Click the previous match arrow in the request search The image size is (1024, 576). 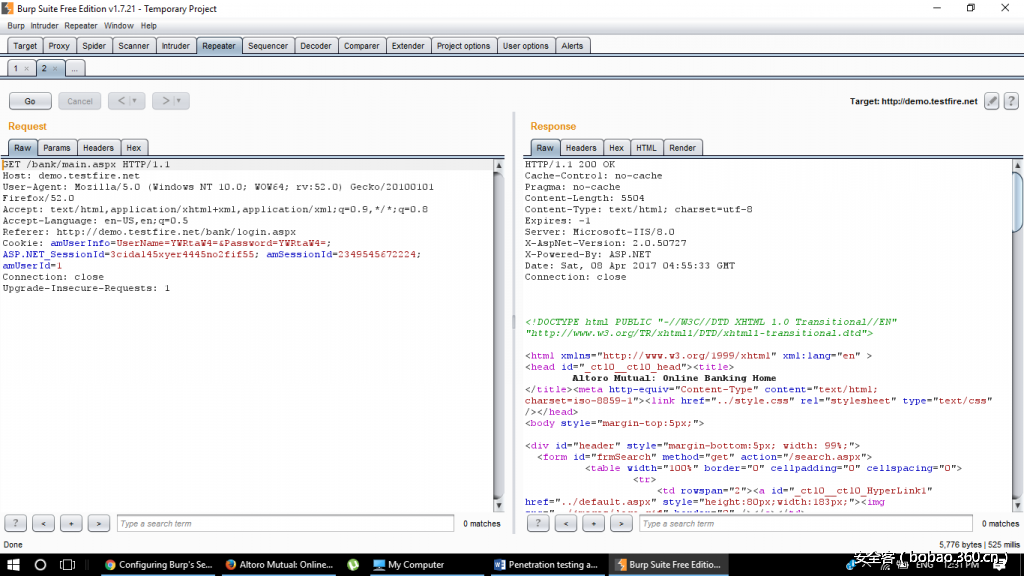[42, 522]
